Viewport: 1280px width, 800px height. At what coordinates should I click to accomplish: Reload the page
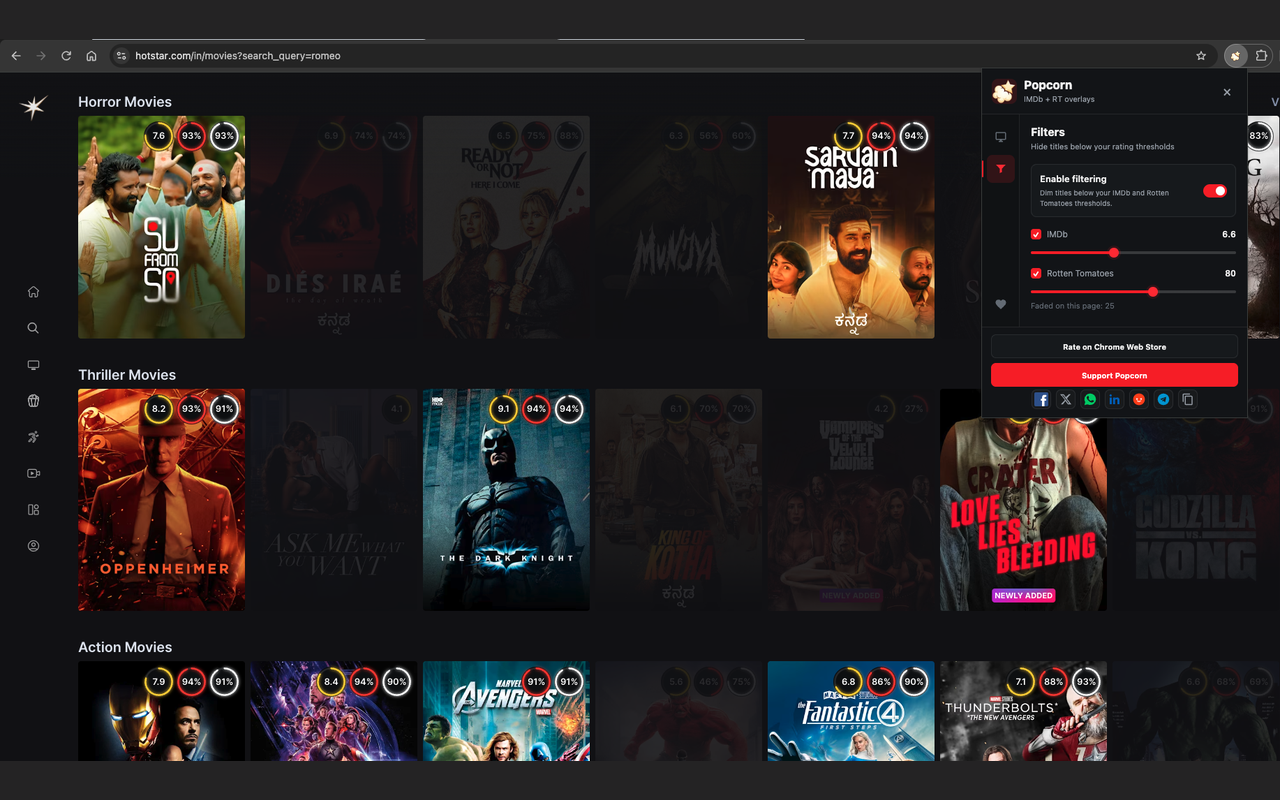66,56
